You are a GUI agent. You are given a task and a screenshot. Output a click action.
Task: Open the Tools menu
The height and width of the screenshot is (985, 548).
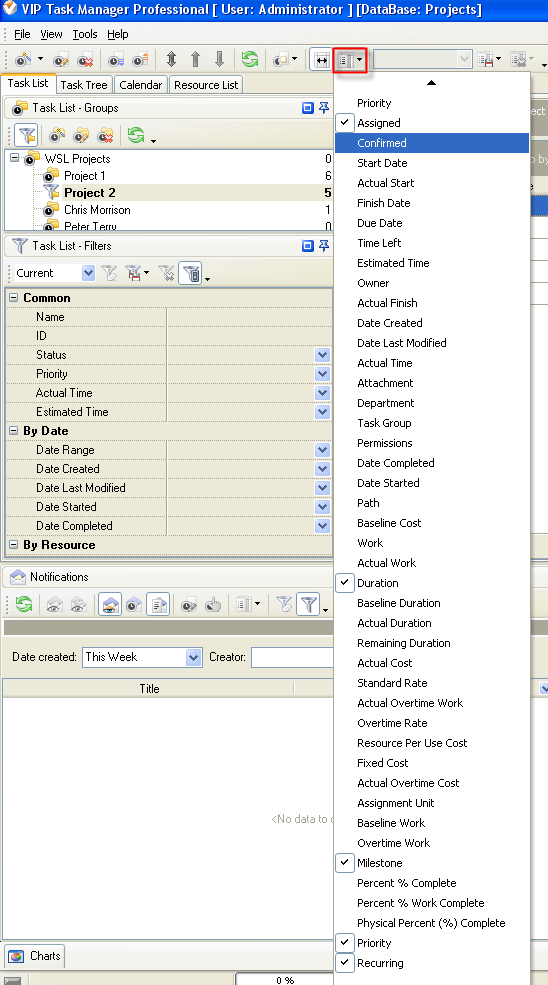[85, 34]
